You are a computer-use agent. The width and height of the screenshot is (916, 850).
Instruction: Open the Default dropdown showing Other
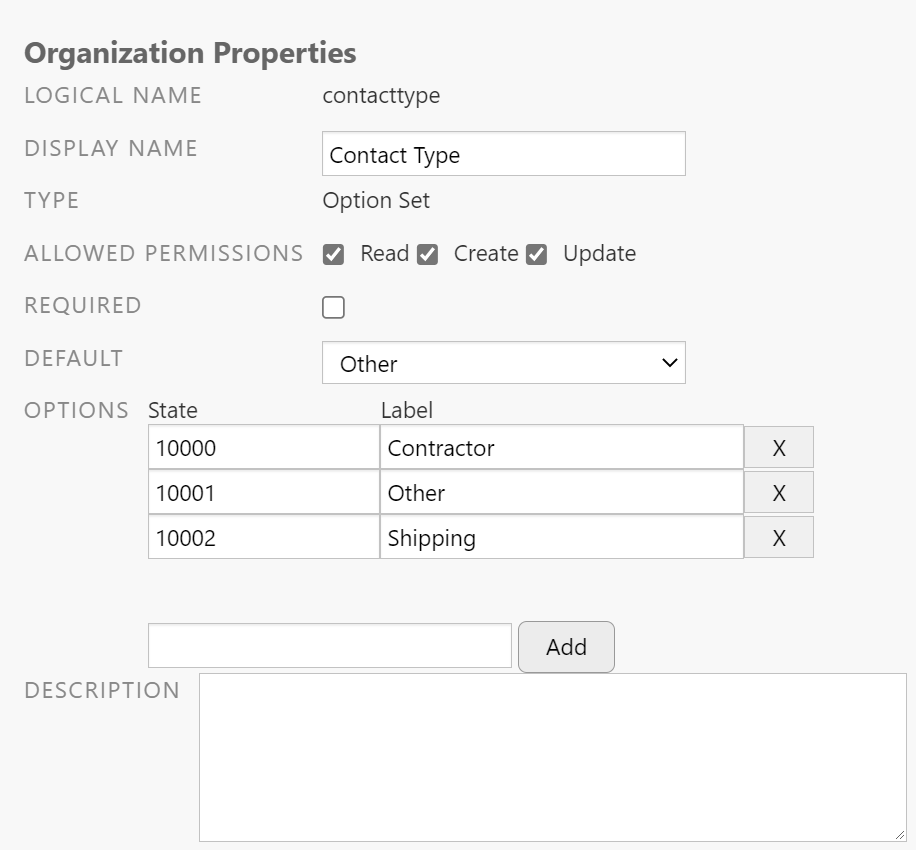504,363
